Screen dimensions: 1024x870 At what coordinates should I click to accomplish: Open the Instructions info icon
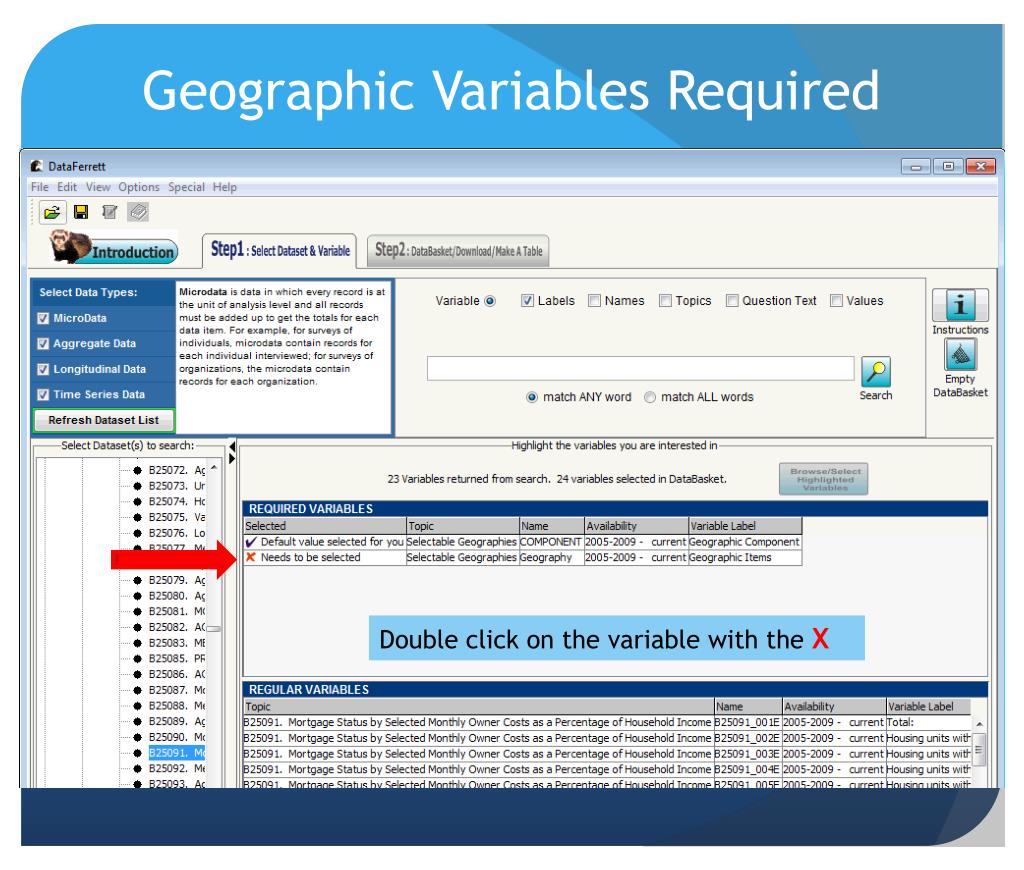[960, 305]
